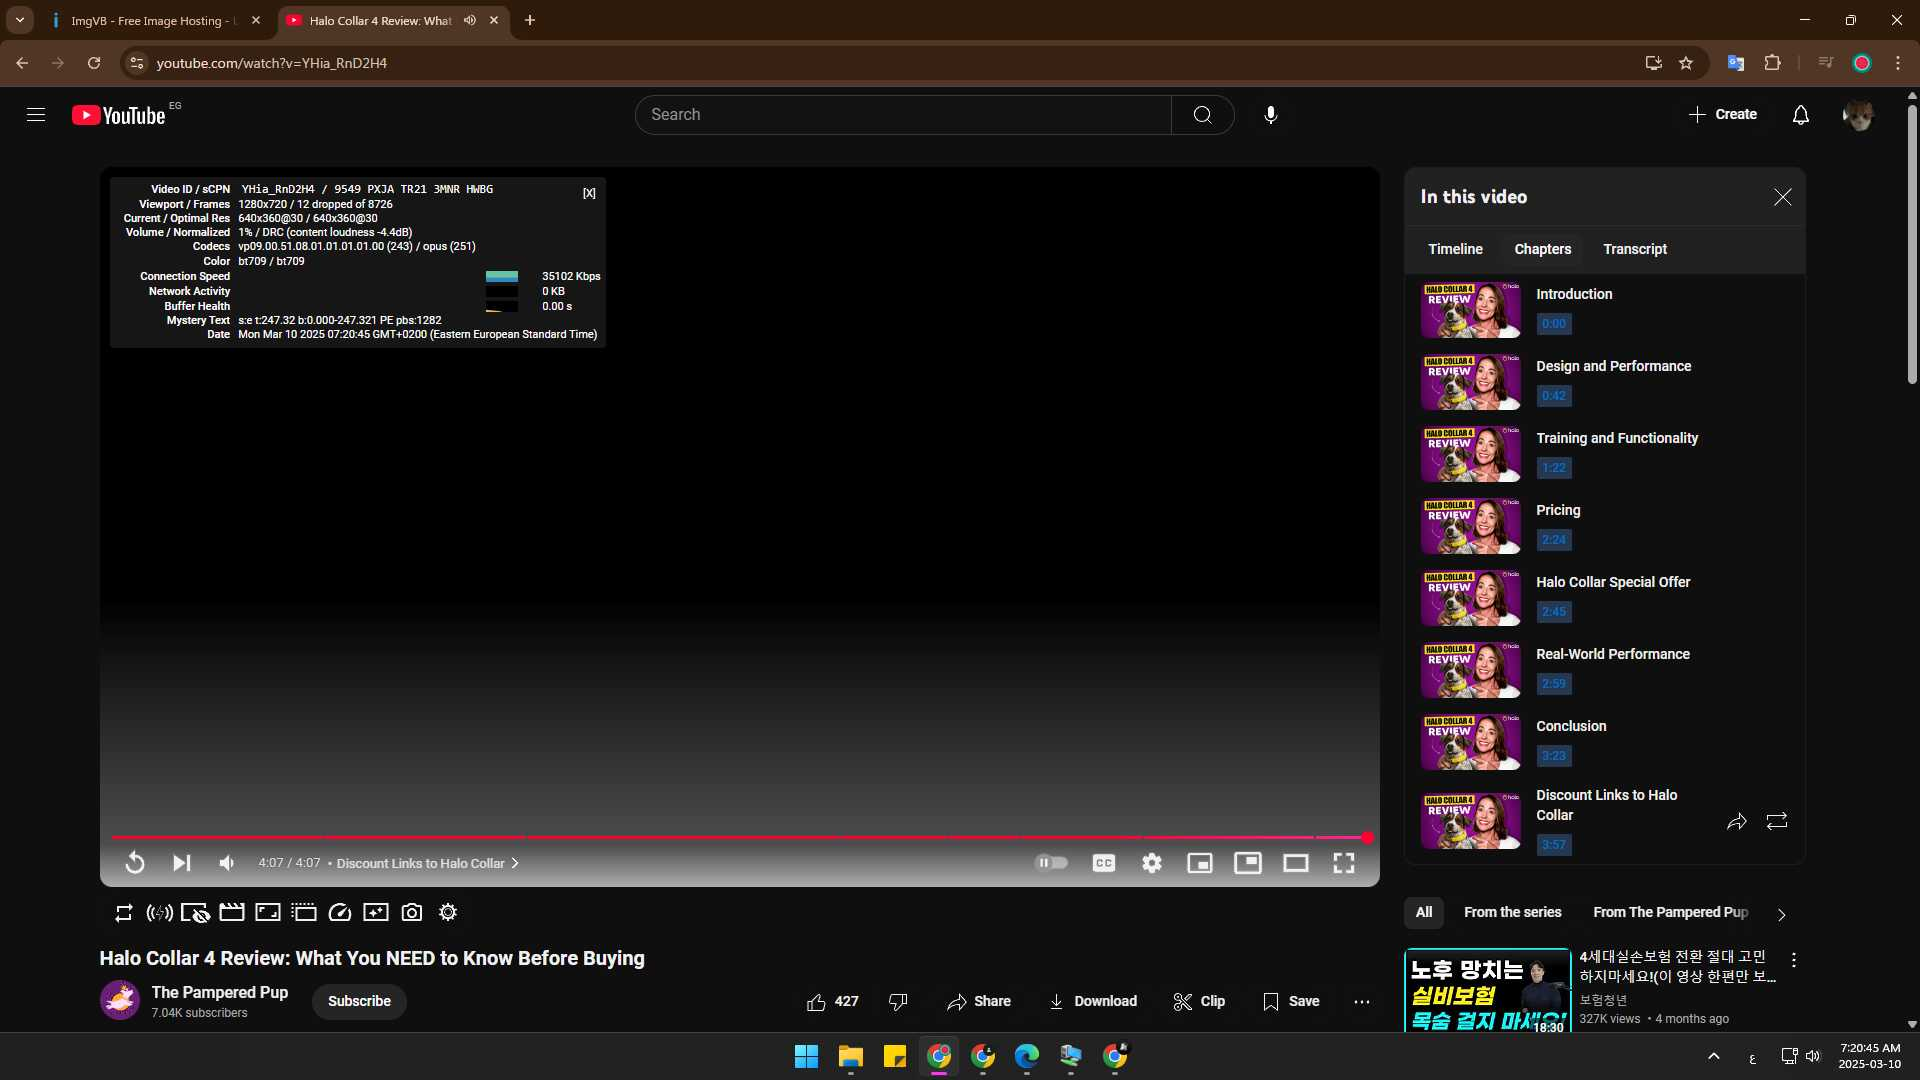Select Real-World Performance chapter

[1605, 669]
